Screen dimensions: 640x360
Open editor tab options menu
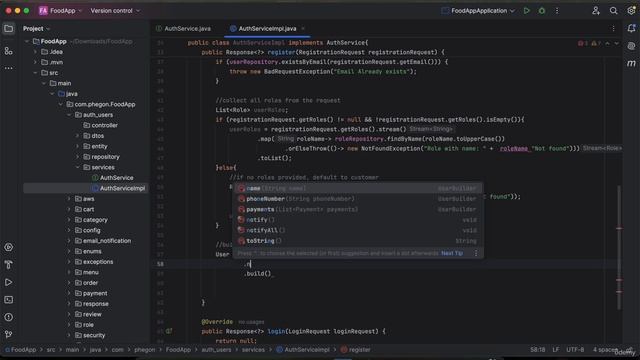point(613,29)
